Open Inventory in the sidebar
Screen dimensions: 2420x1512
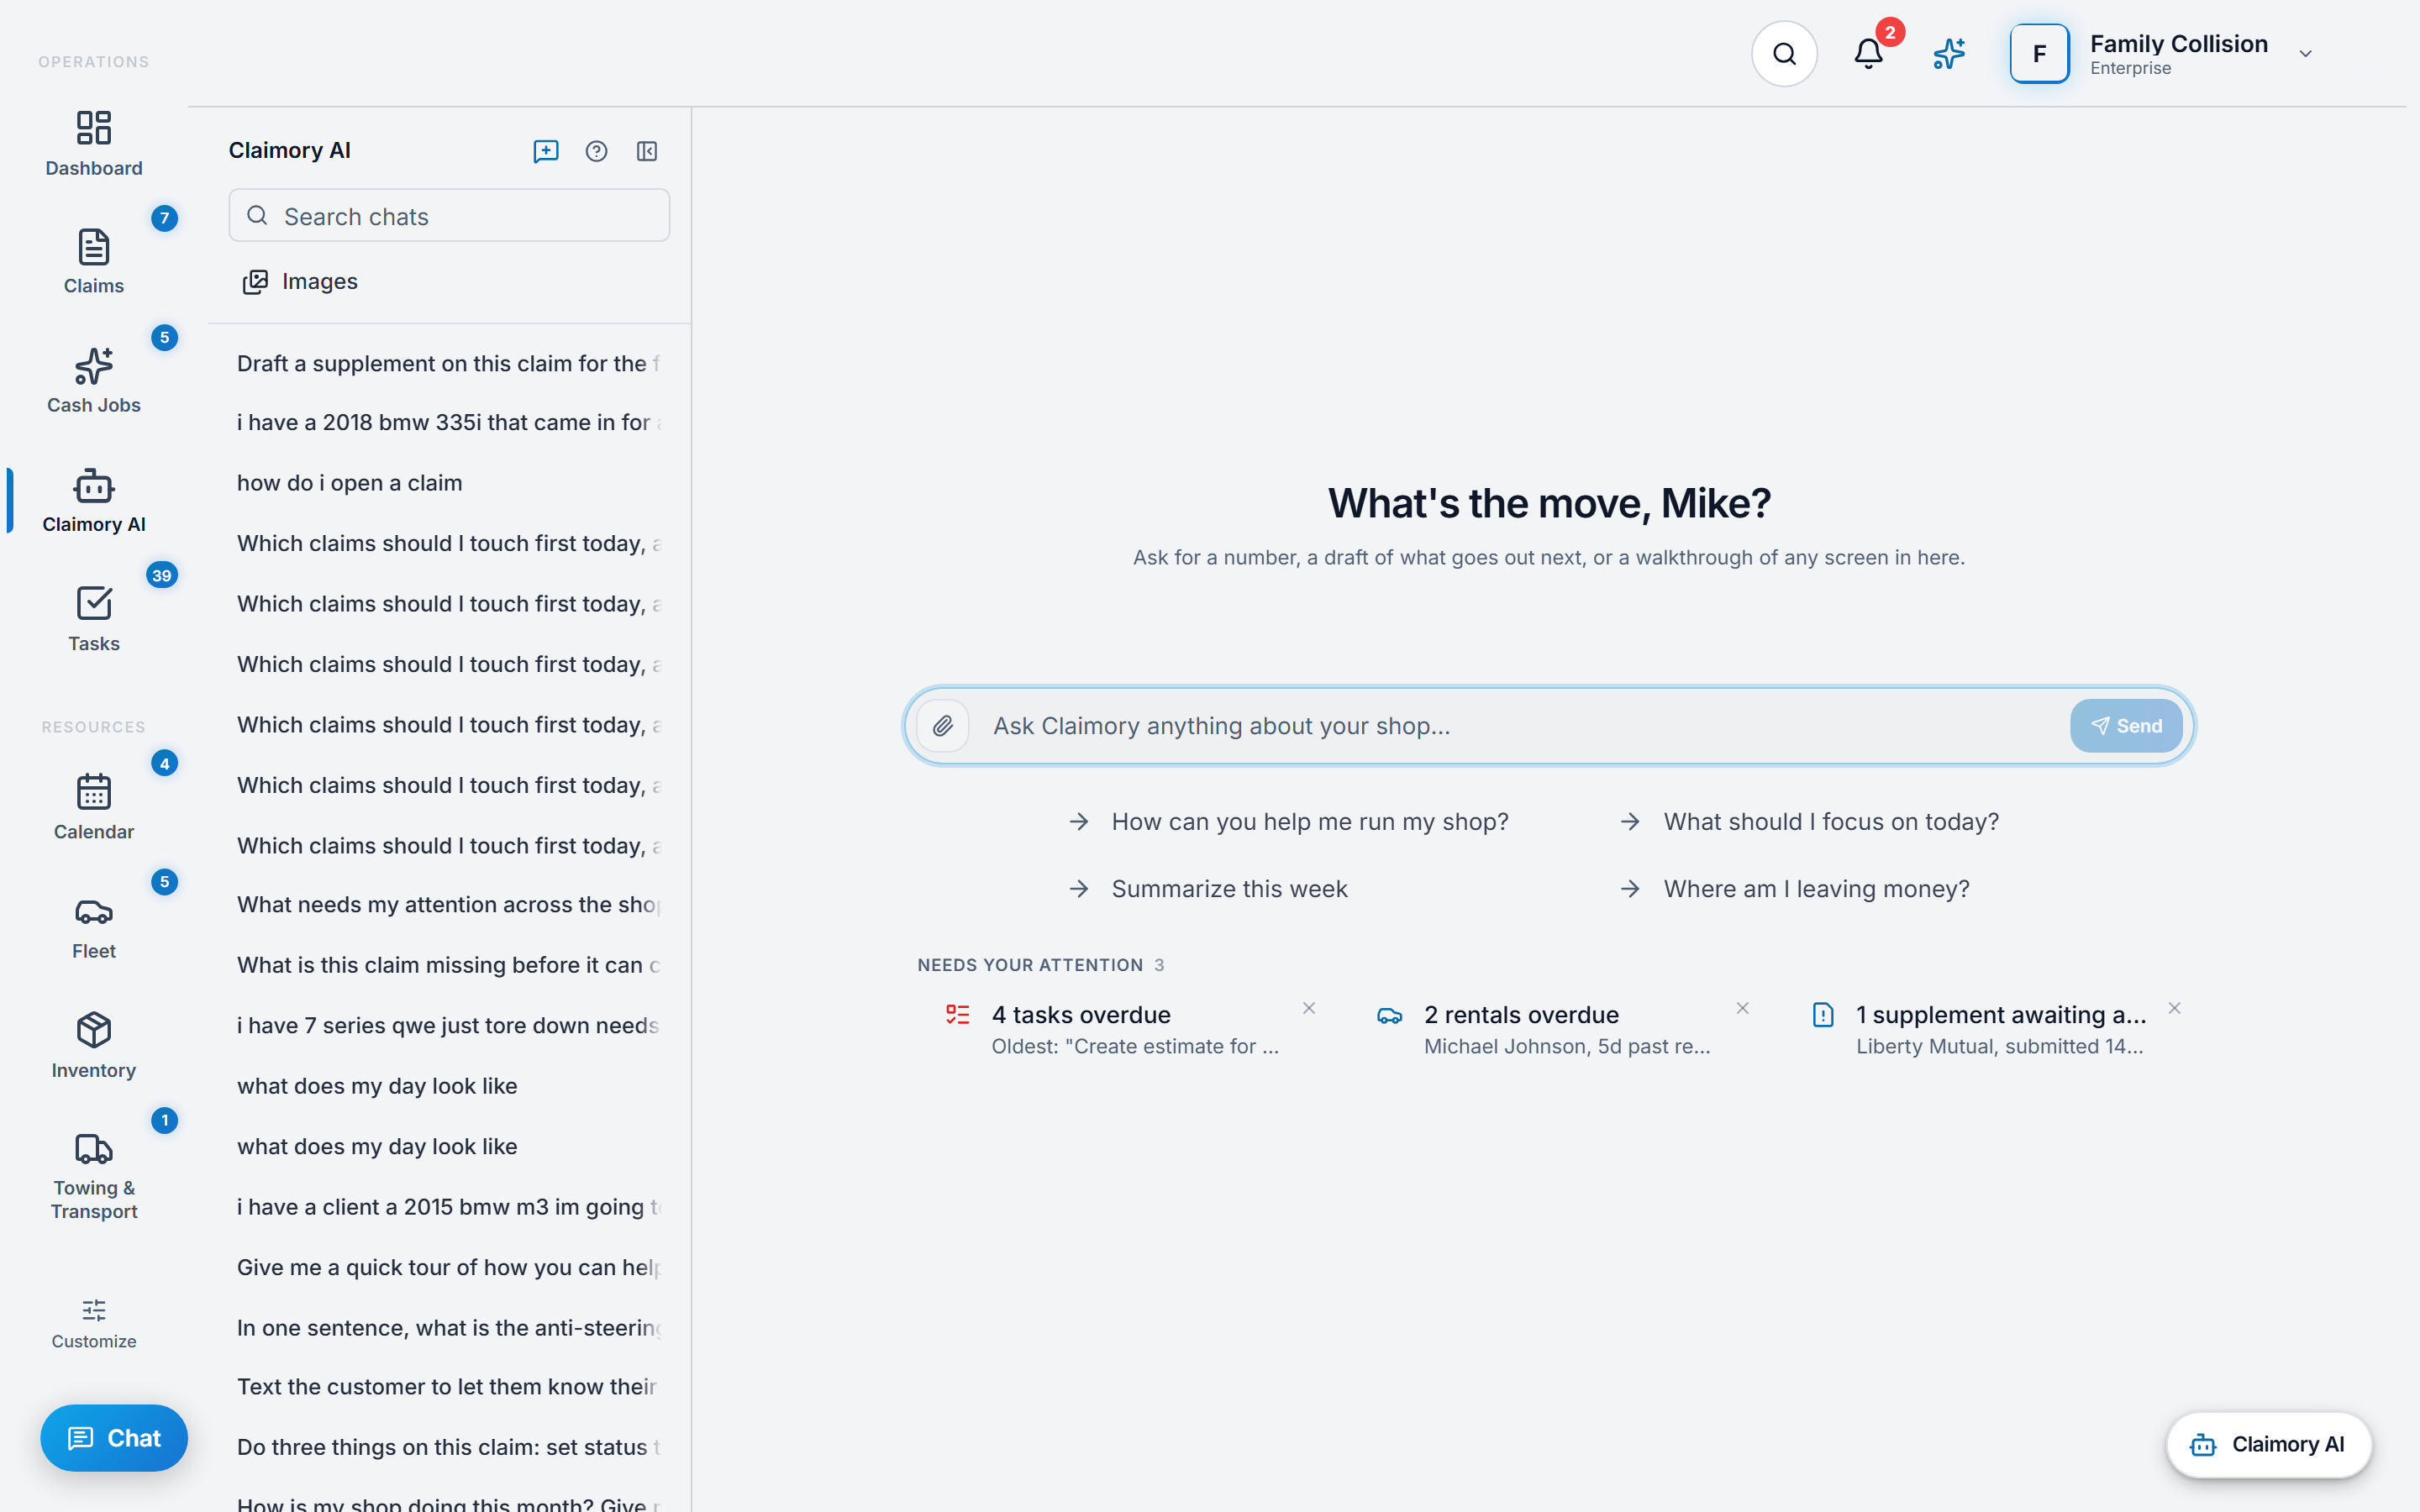tap(94, 1045)
